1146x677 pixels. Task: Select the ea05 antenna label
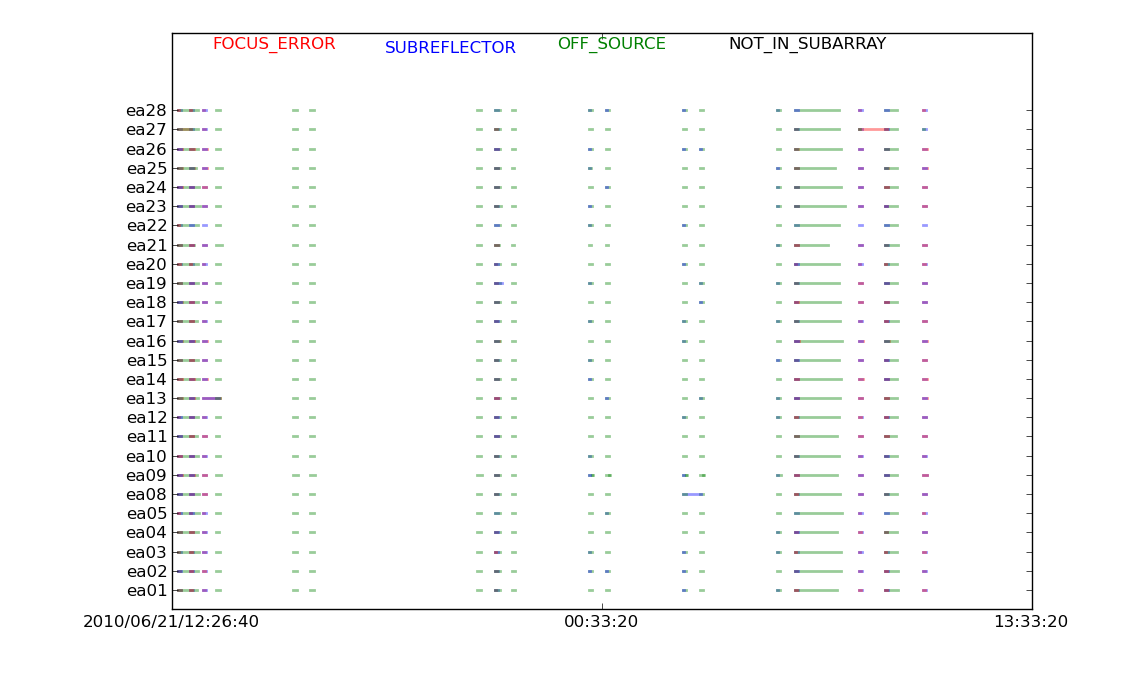[146, 514]
